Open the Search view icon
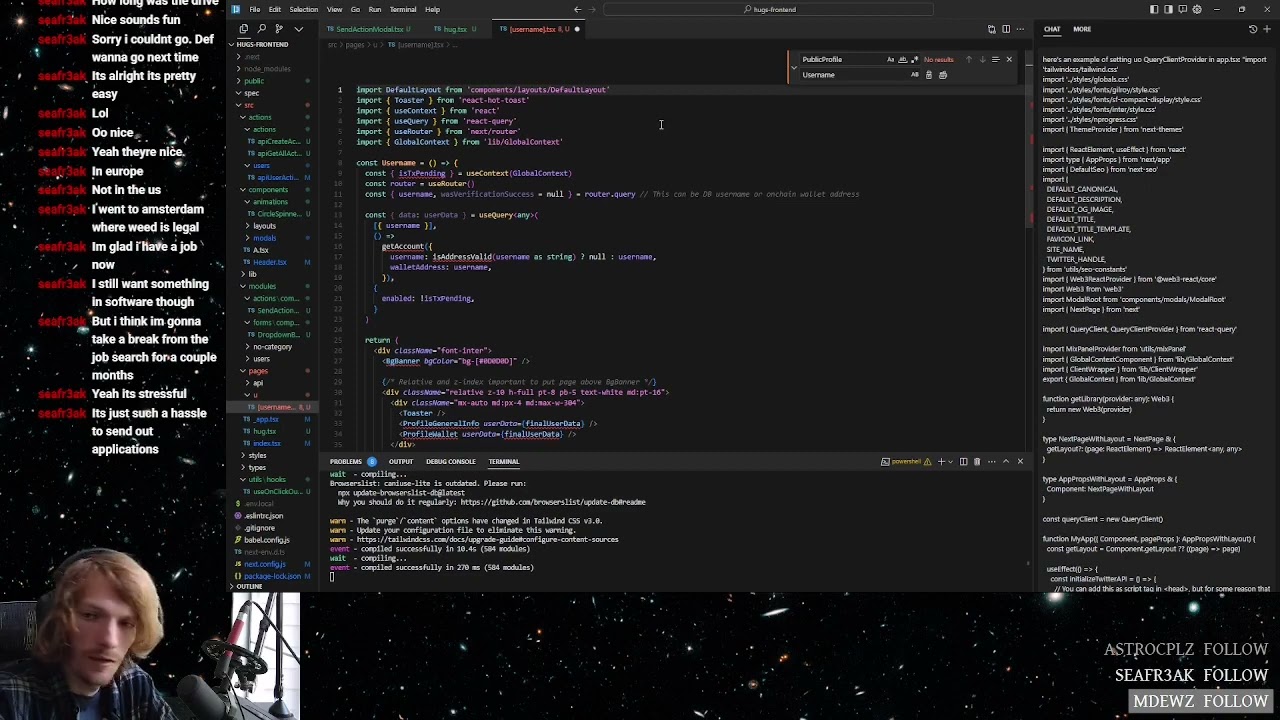The width and height of the screenshot is (1280, 720). pos(261,29)
